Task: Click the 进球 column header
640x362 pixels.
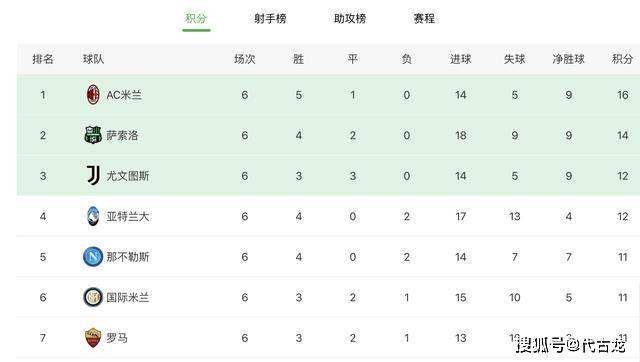Action: (461, 59)
